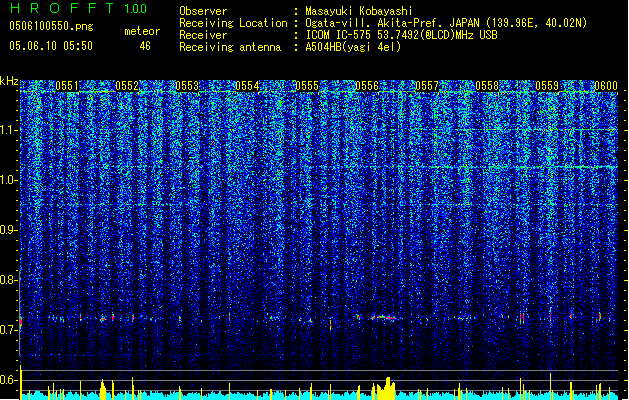Click the long meteor echo near 0556

(383, 318)
